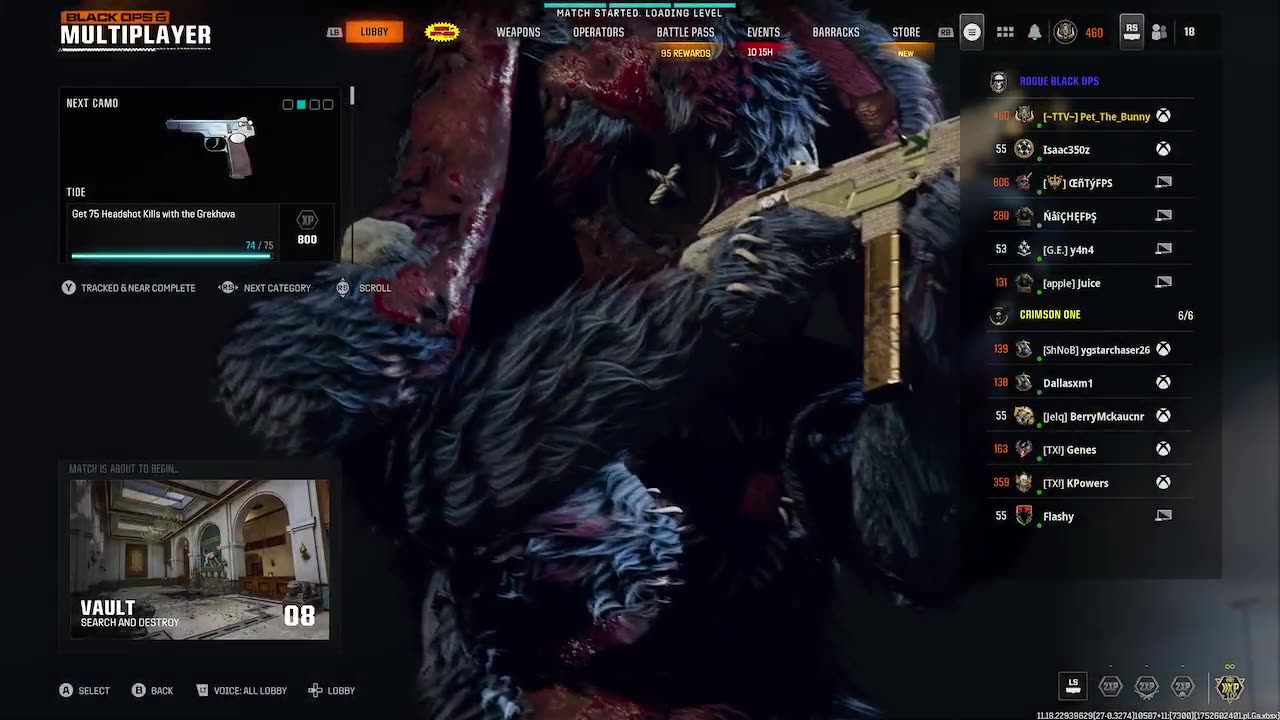Image resolution: width=1280 pixels, height=720 pixels.
Task: Click Next Category prompt
Action: pos(265,288)
